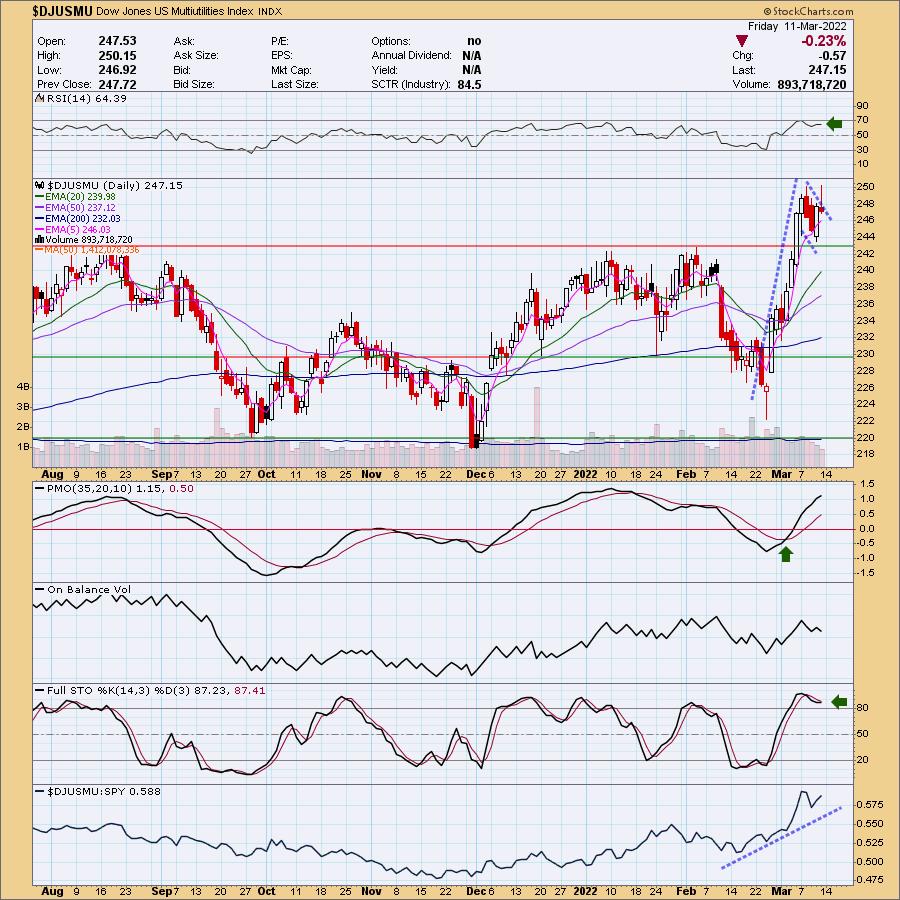This screenshot has width=900, height=900.
Task: Click the purple EMA(50) legend line marker
Action: pos(40,207)
